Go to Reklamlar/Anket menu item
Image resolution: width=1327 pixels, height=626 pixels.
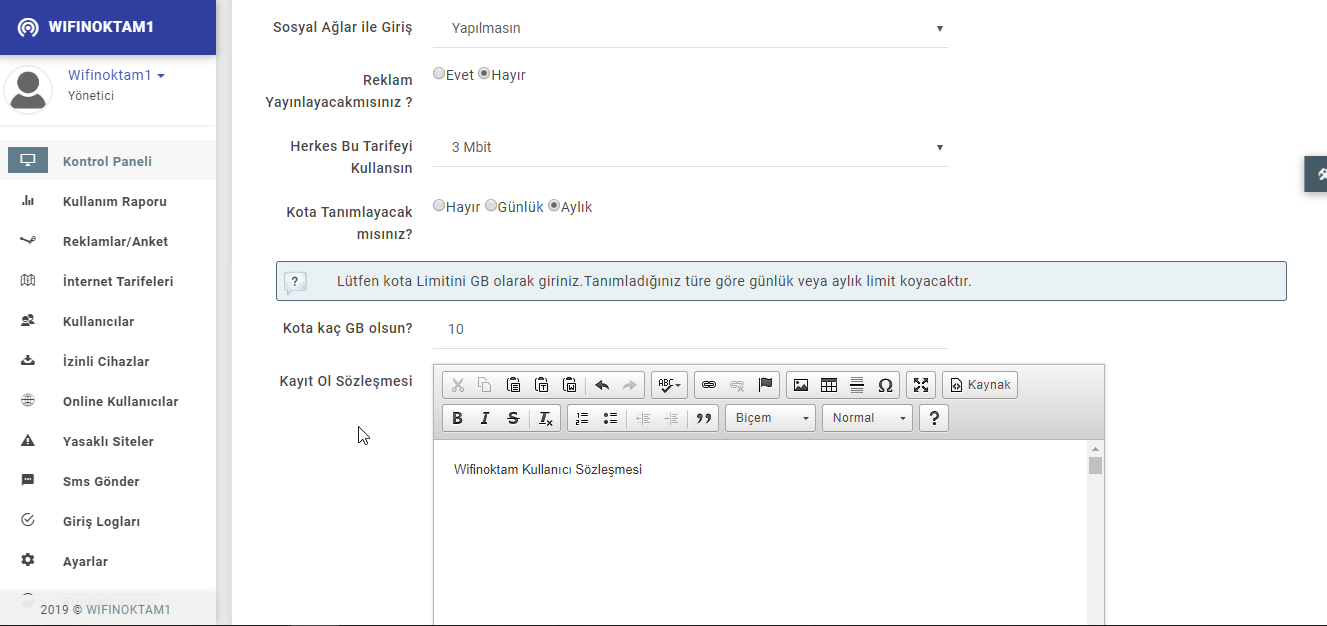click(x=108, y=241)
